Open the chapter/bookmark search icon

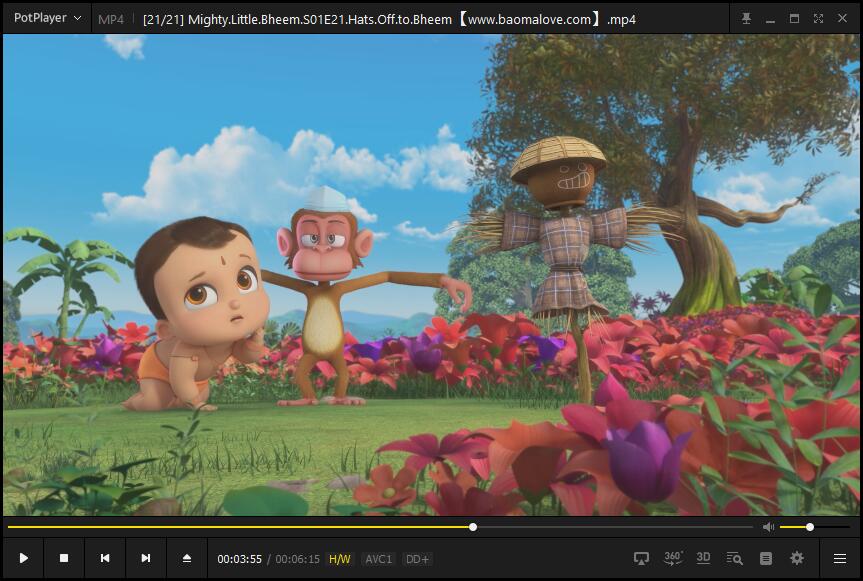tap(734, 558)
